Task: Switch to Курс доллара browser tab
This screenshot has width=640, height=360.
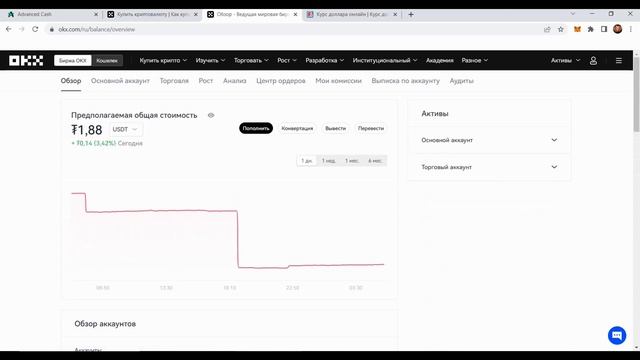Action: [352, 14]
